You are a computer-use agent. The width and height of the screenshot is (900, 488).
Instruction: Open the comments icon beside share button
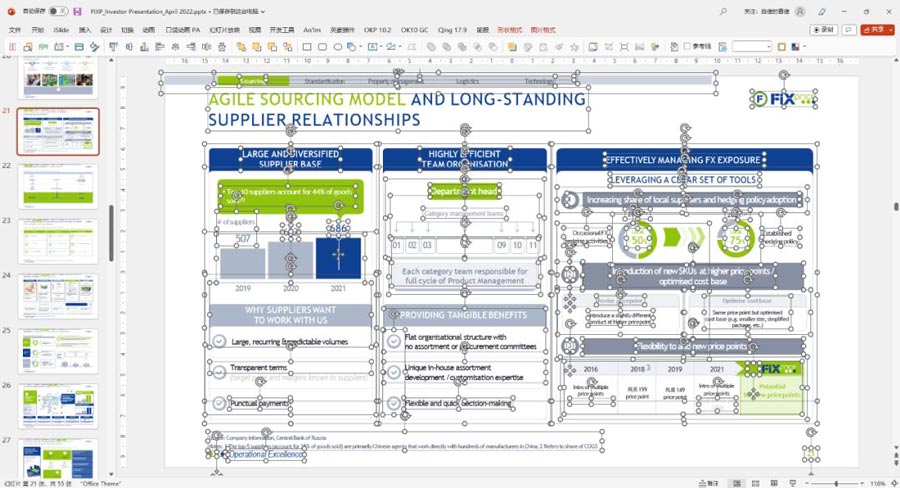pos(849,30)
